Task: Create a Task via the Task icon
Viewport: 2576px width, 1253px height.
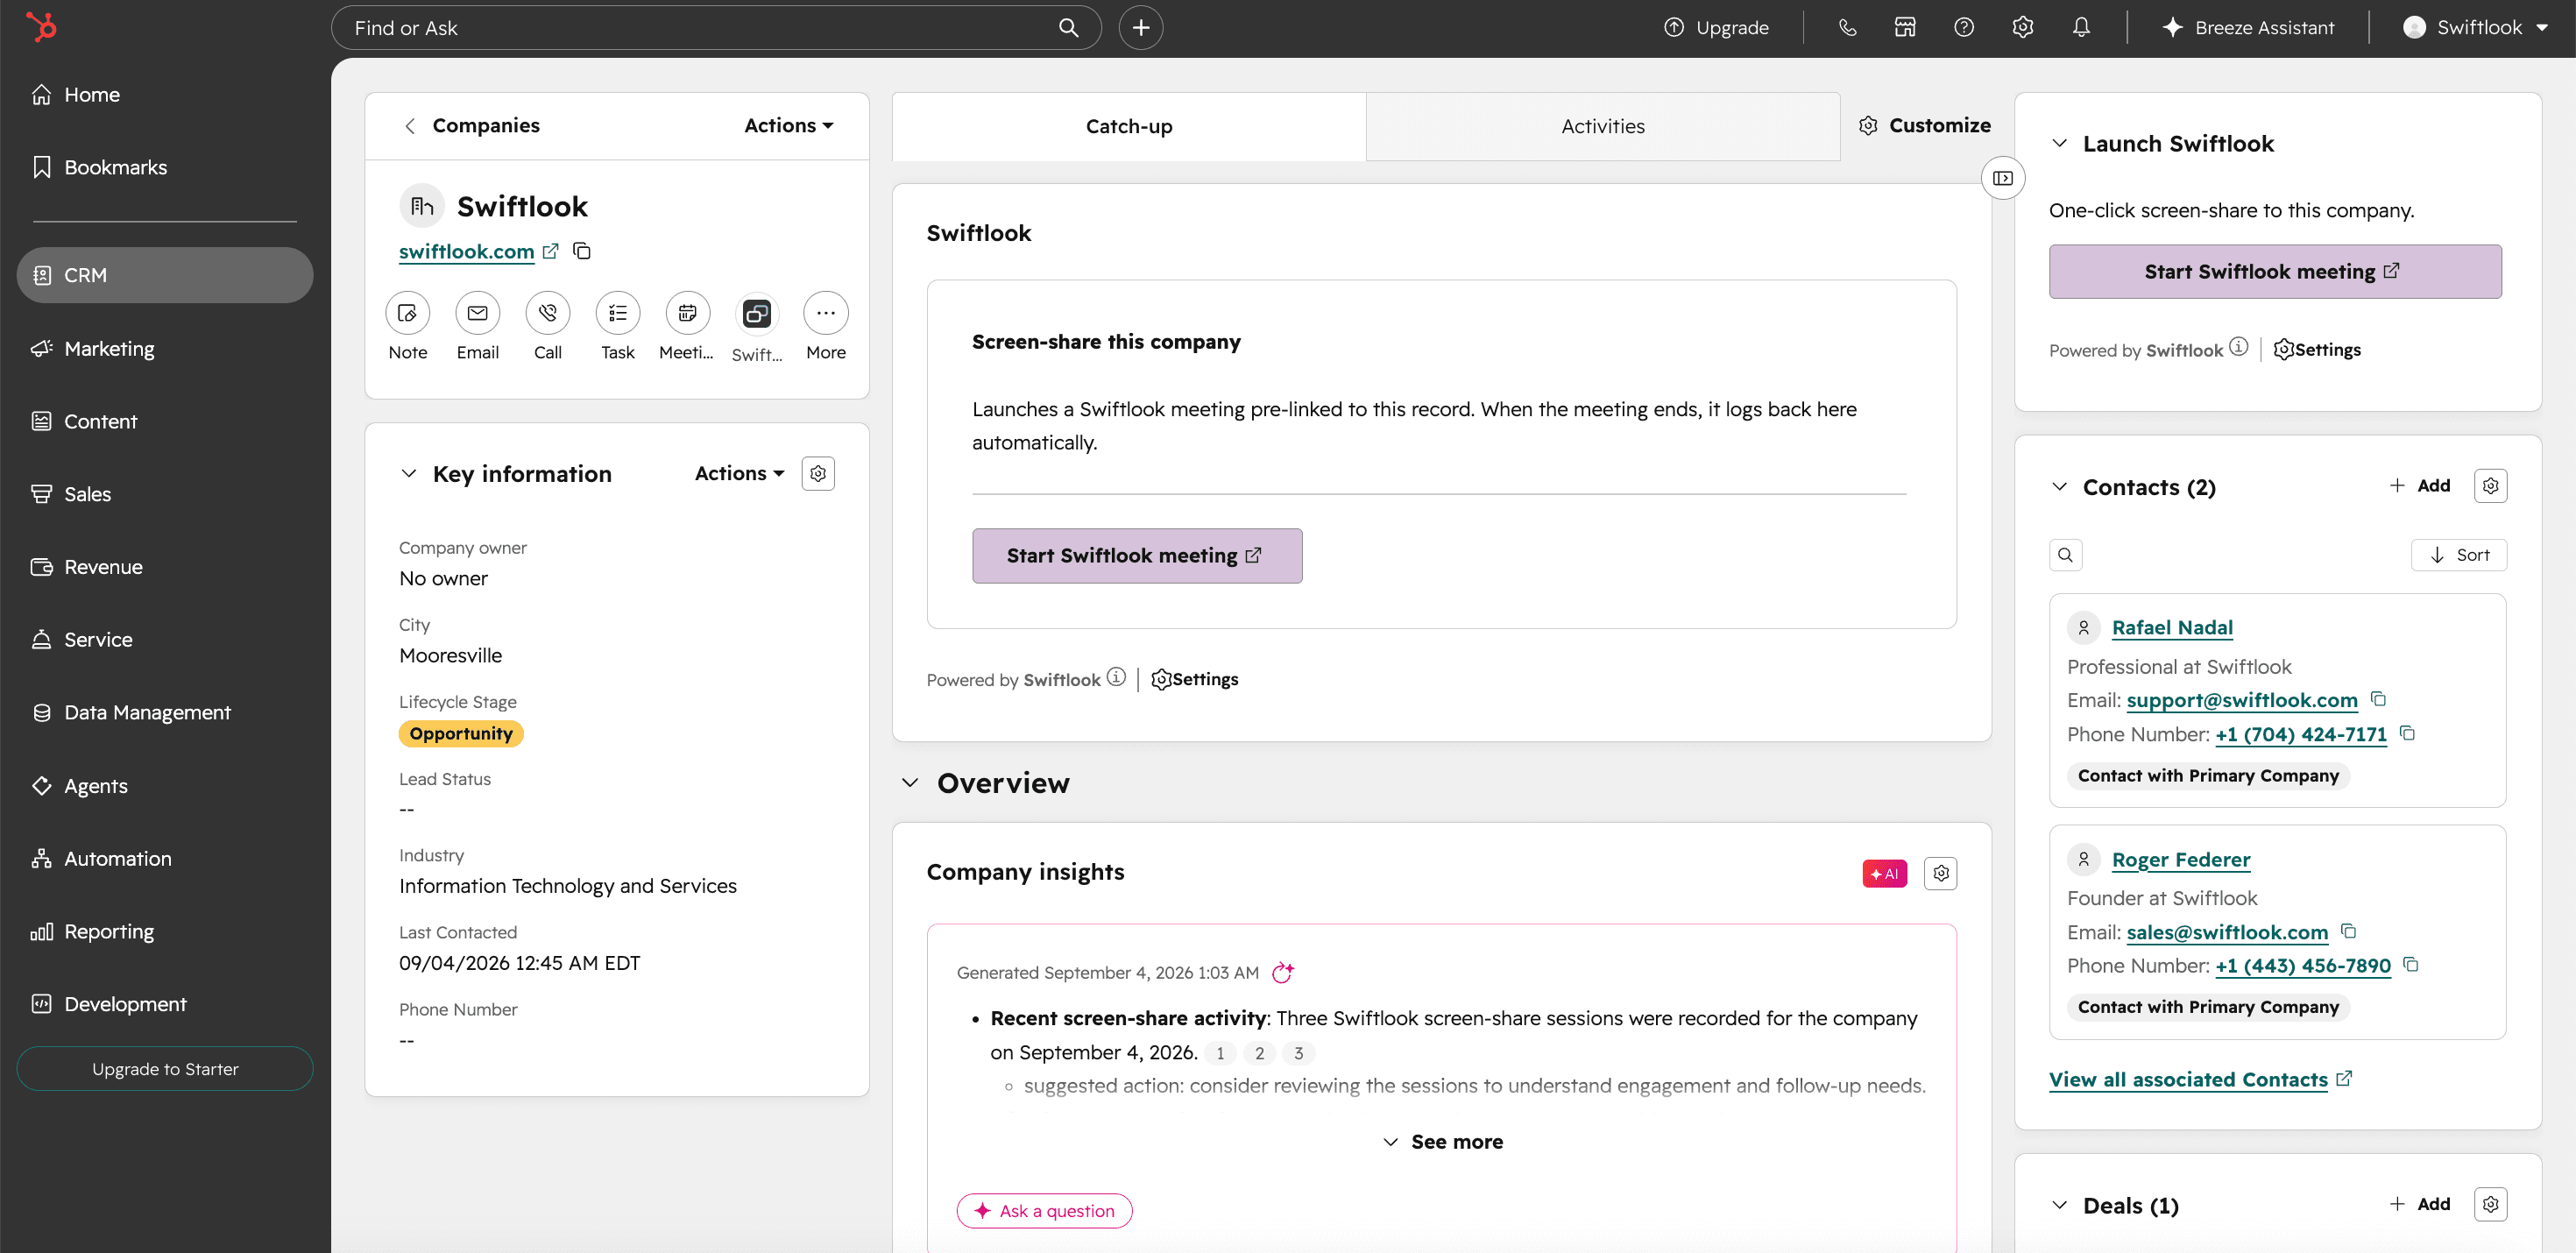Action: click(618, 314)
